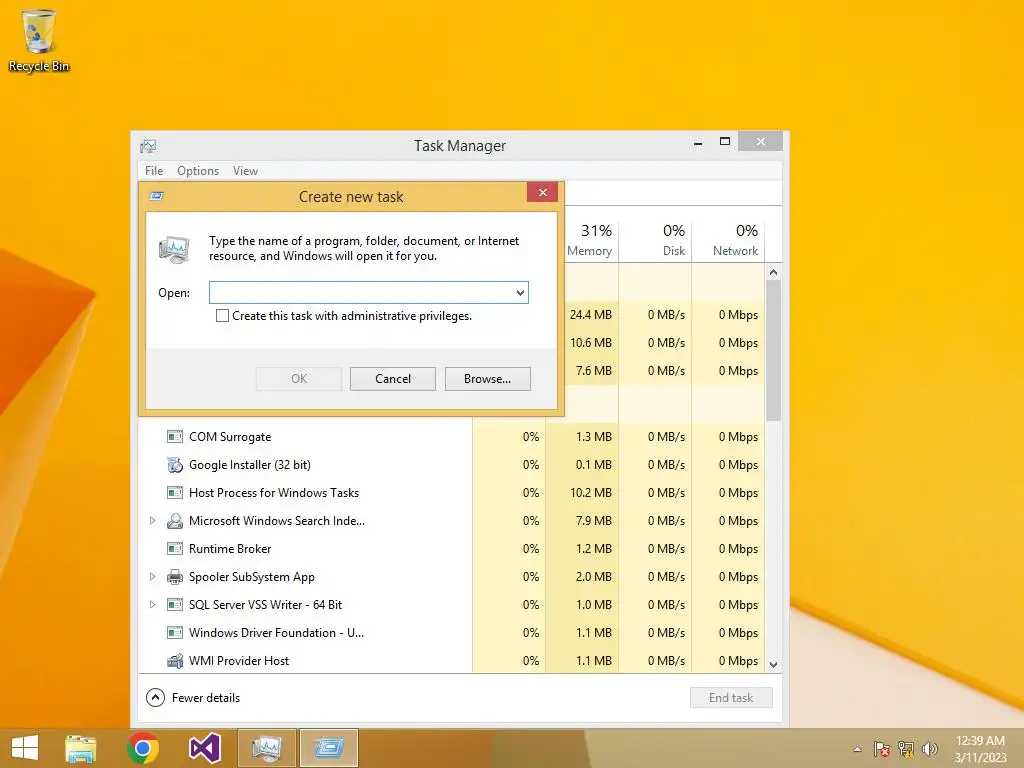Select the COM Surrogate row name
Image resolution: width=1024 pixels, height=768 pixels.
tap(230, 437)
